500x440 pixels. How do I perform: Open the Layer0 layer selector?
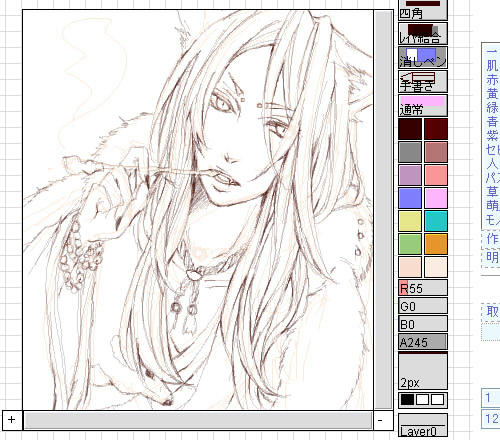(x=423, y=425)
